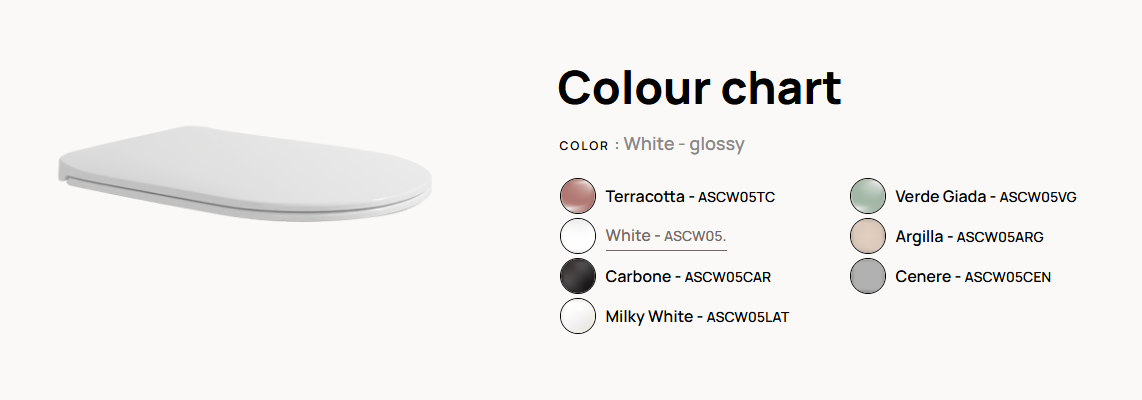Pick the Cenere grey swatch
This screenshot has width=1142, height=400.
[867, 276]
